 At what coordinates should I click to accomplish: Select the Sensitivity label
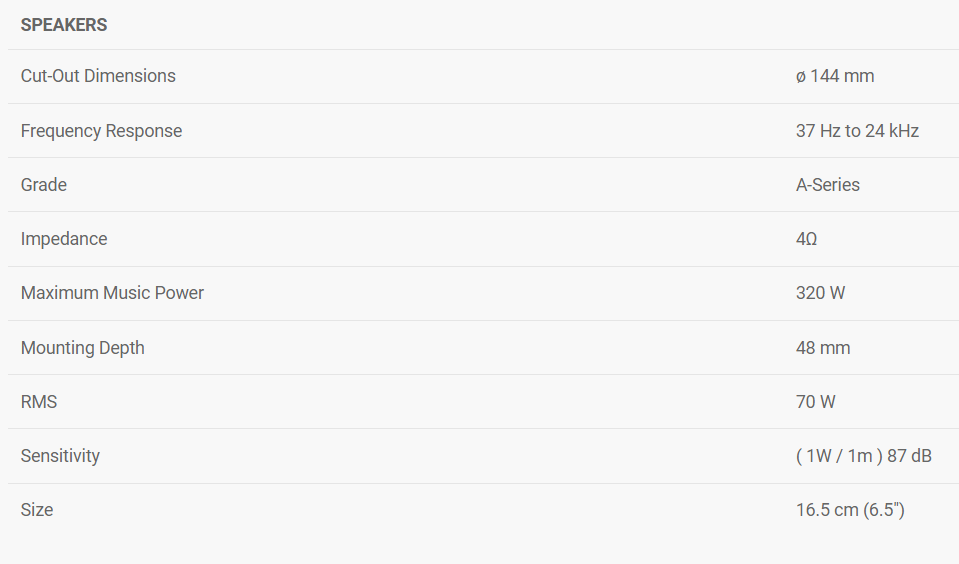60,456
